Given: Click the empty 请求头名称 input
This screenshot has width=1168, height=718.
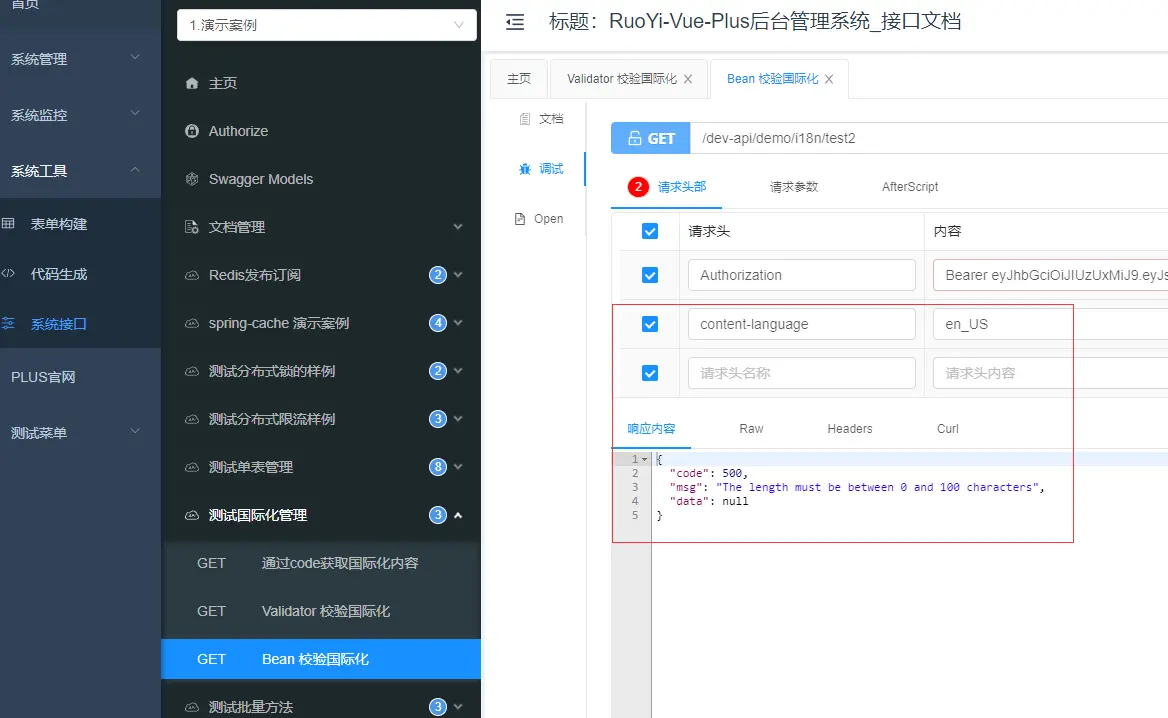Looking at the screenshot, I should 802,373.
